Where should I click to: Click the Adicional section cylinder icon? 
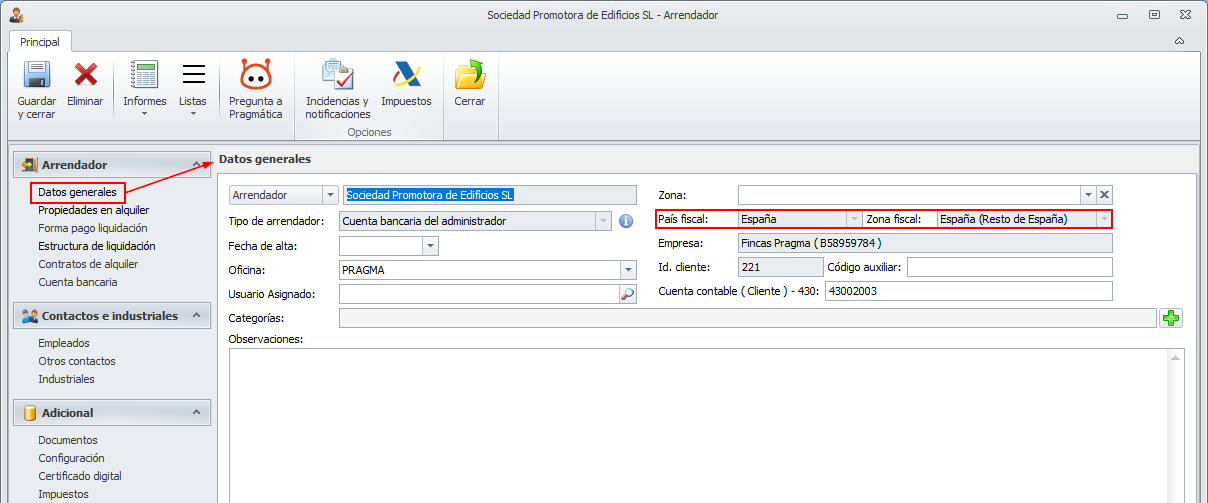tap(29, 413)
